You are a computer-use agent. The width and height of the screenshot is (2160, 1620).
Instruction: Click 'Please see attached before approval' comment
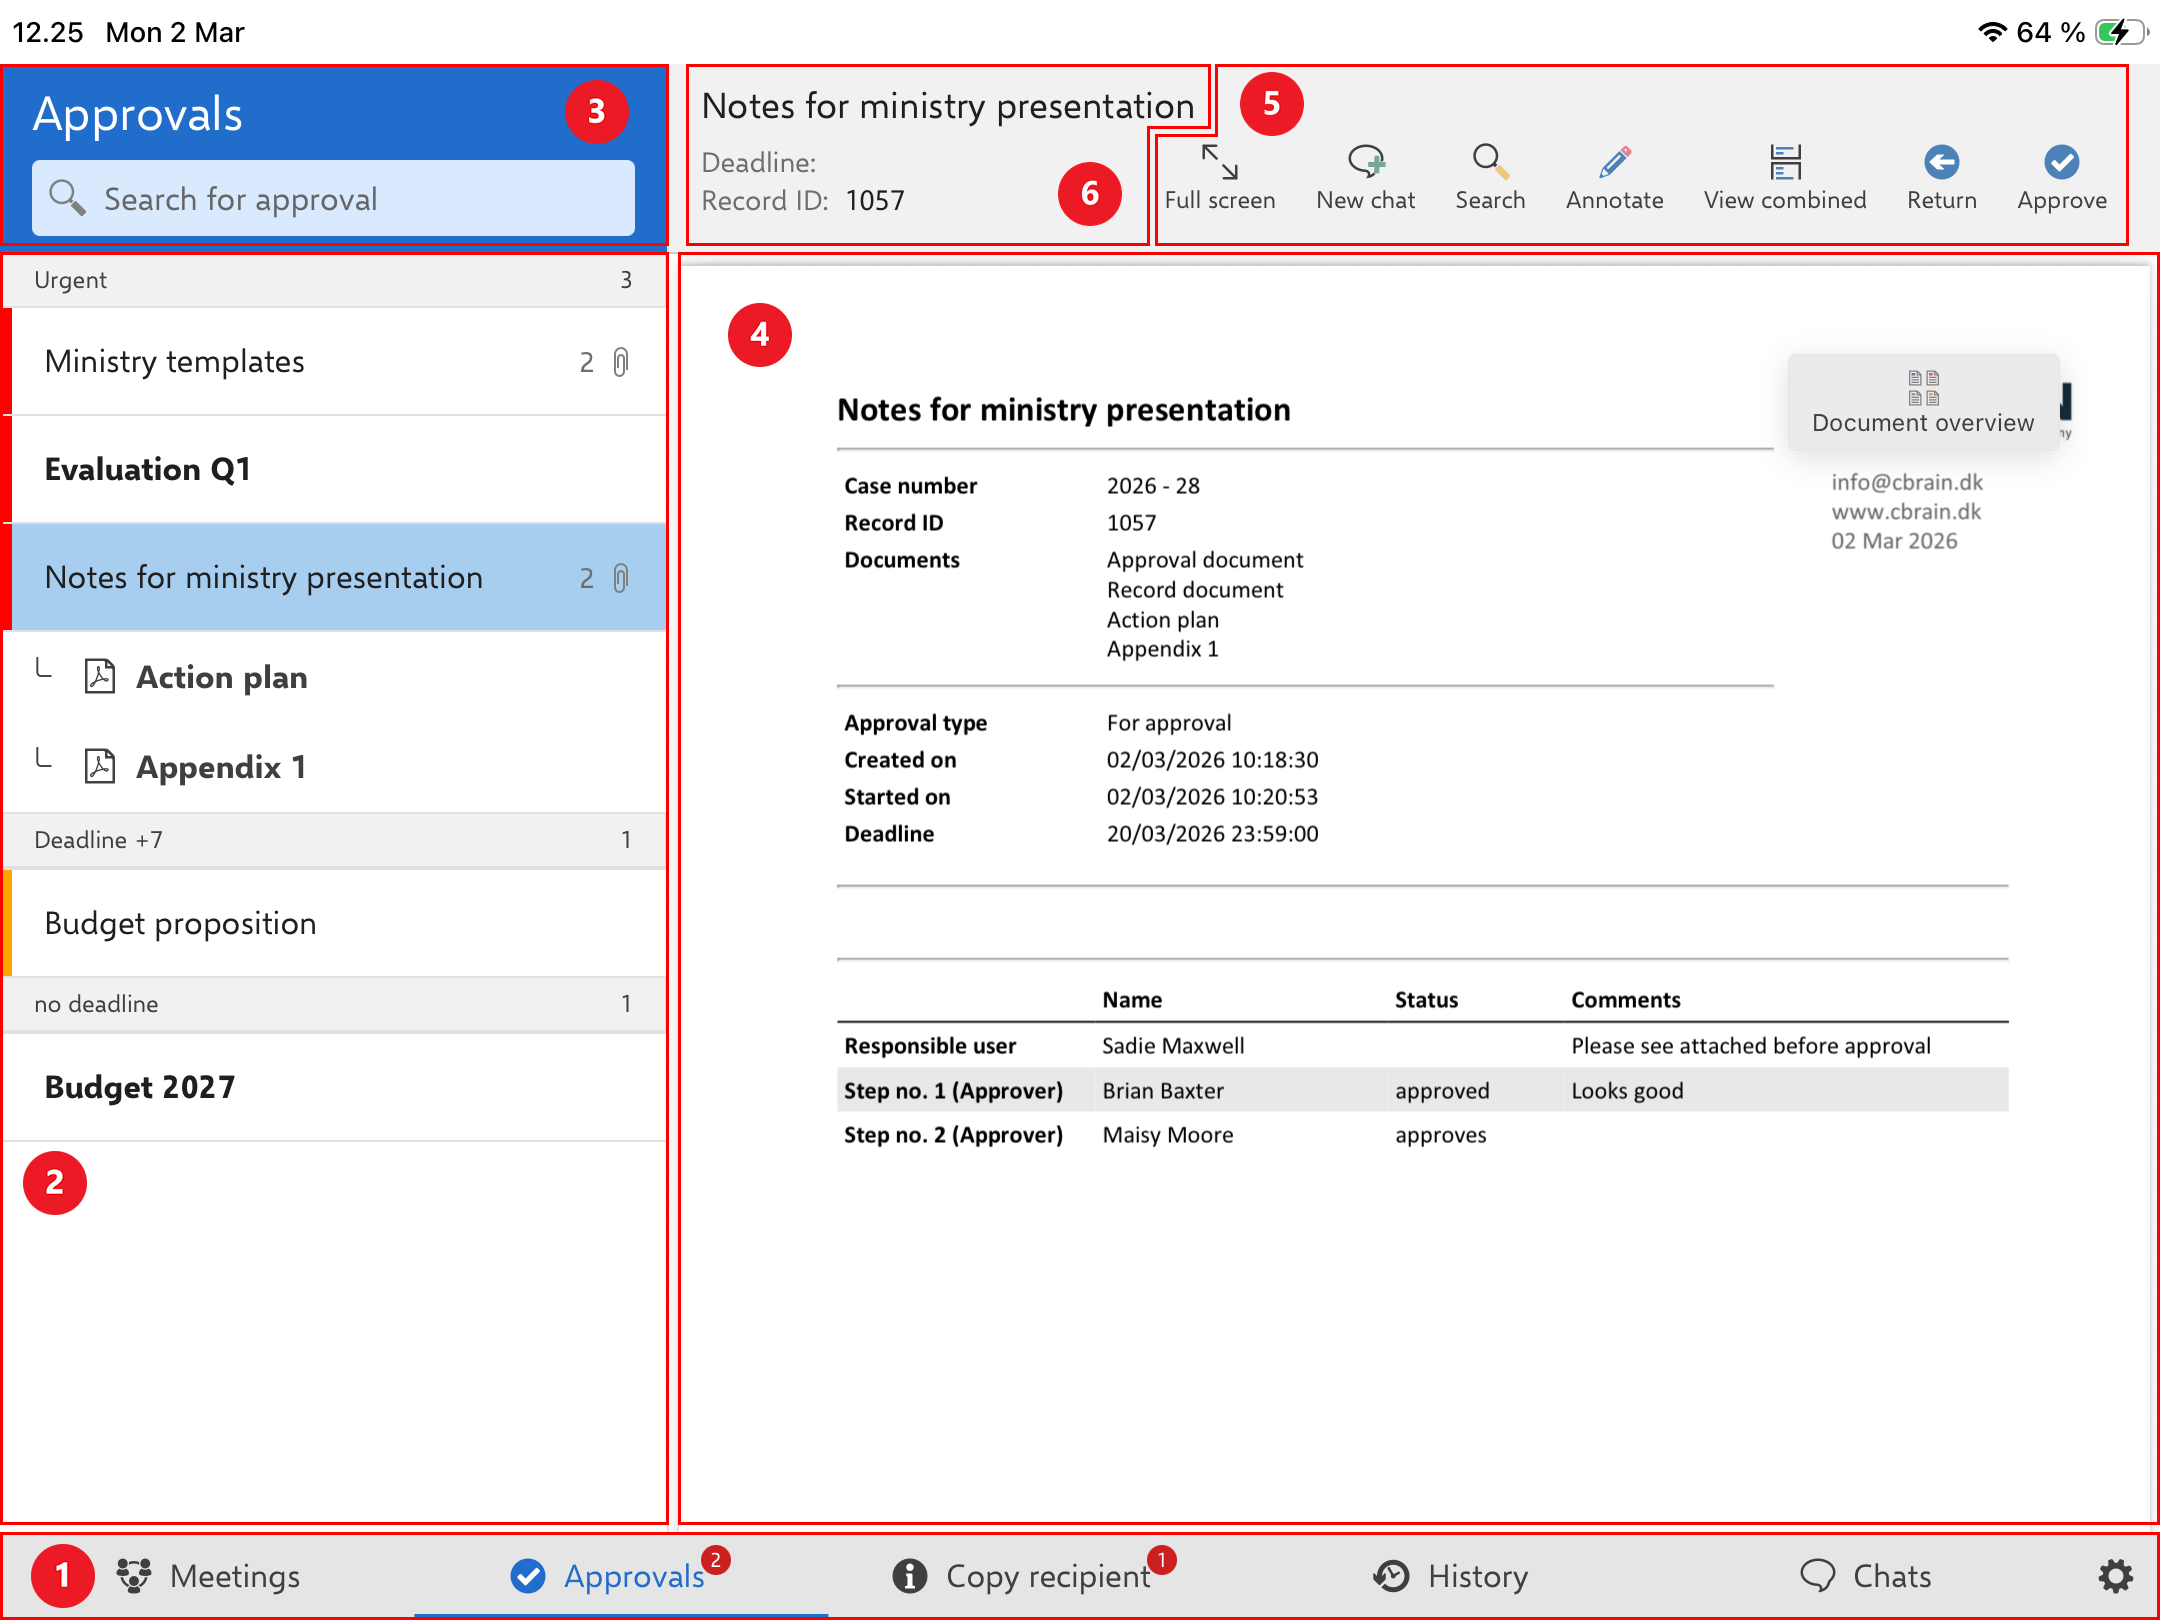click(1750, 1046)
